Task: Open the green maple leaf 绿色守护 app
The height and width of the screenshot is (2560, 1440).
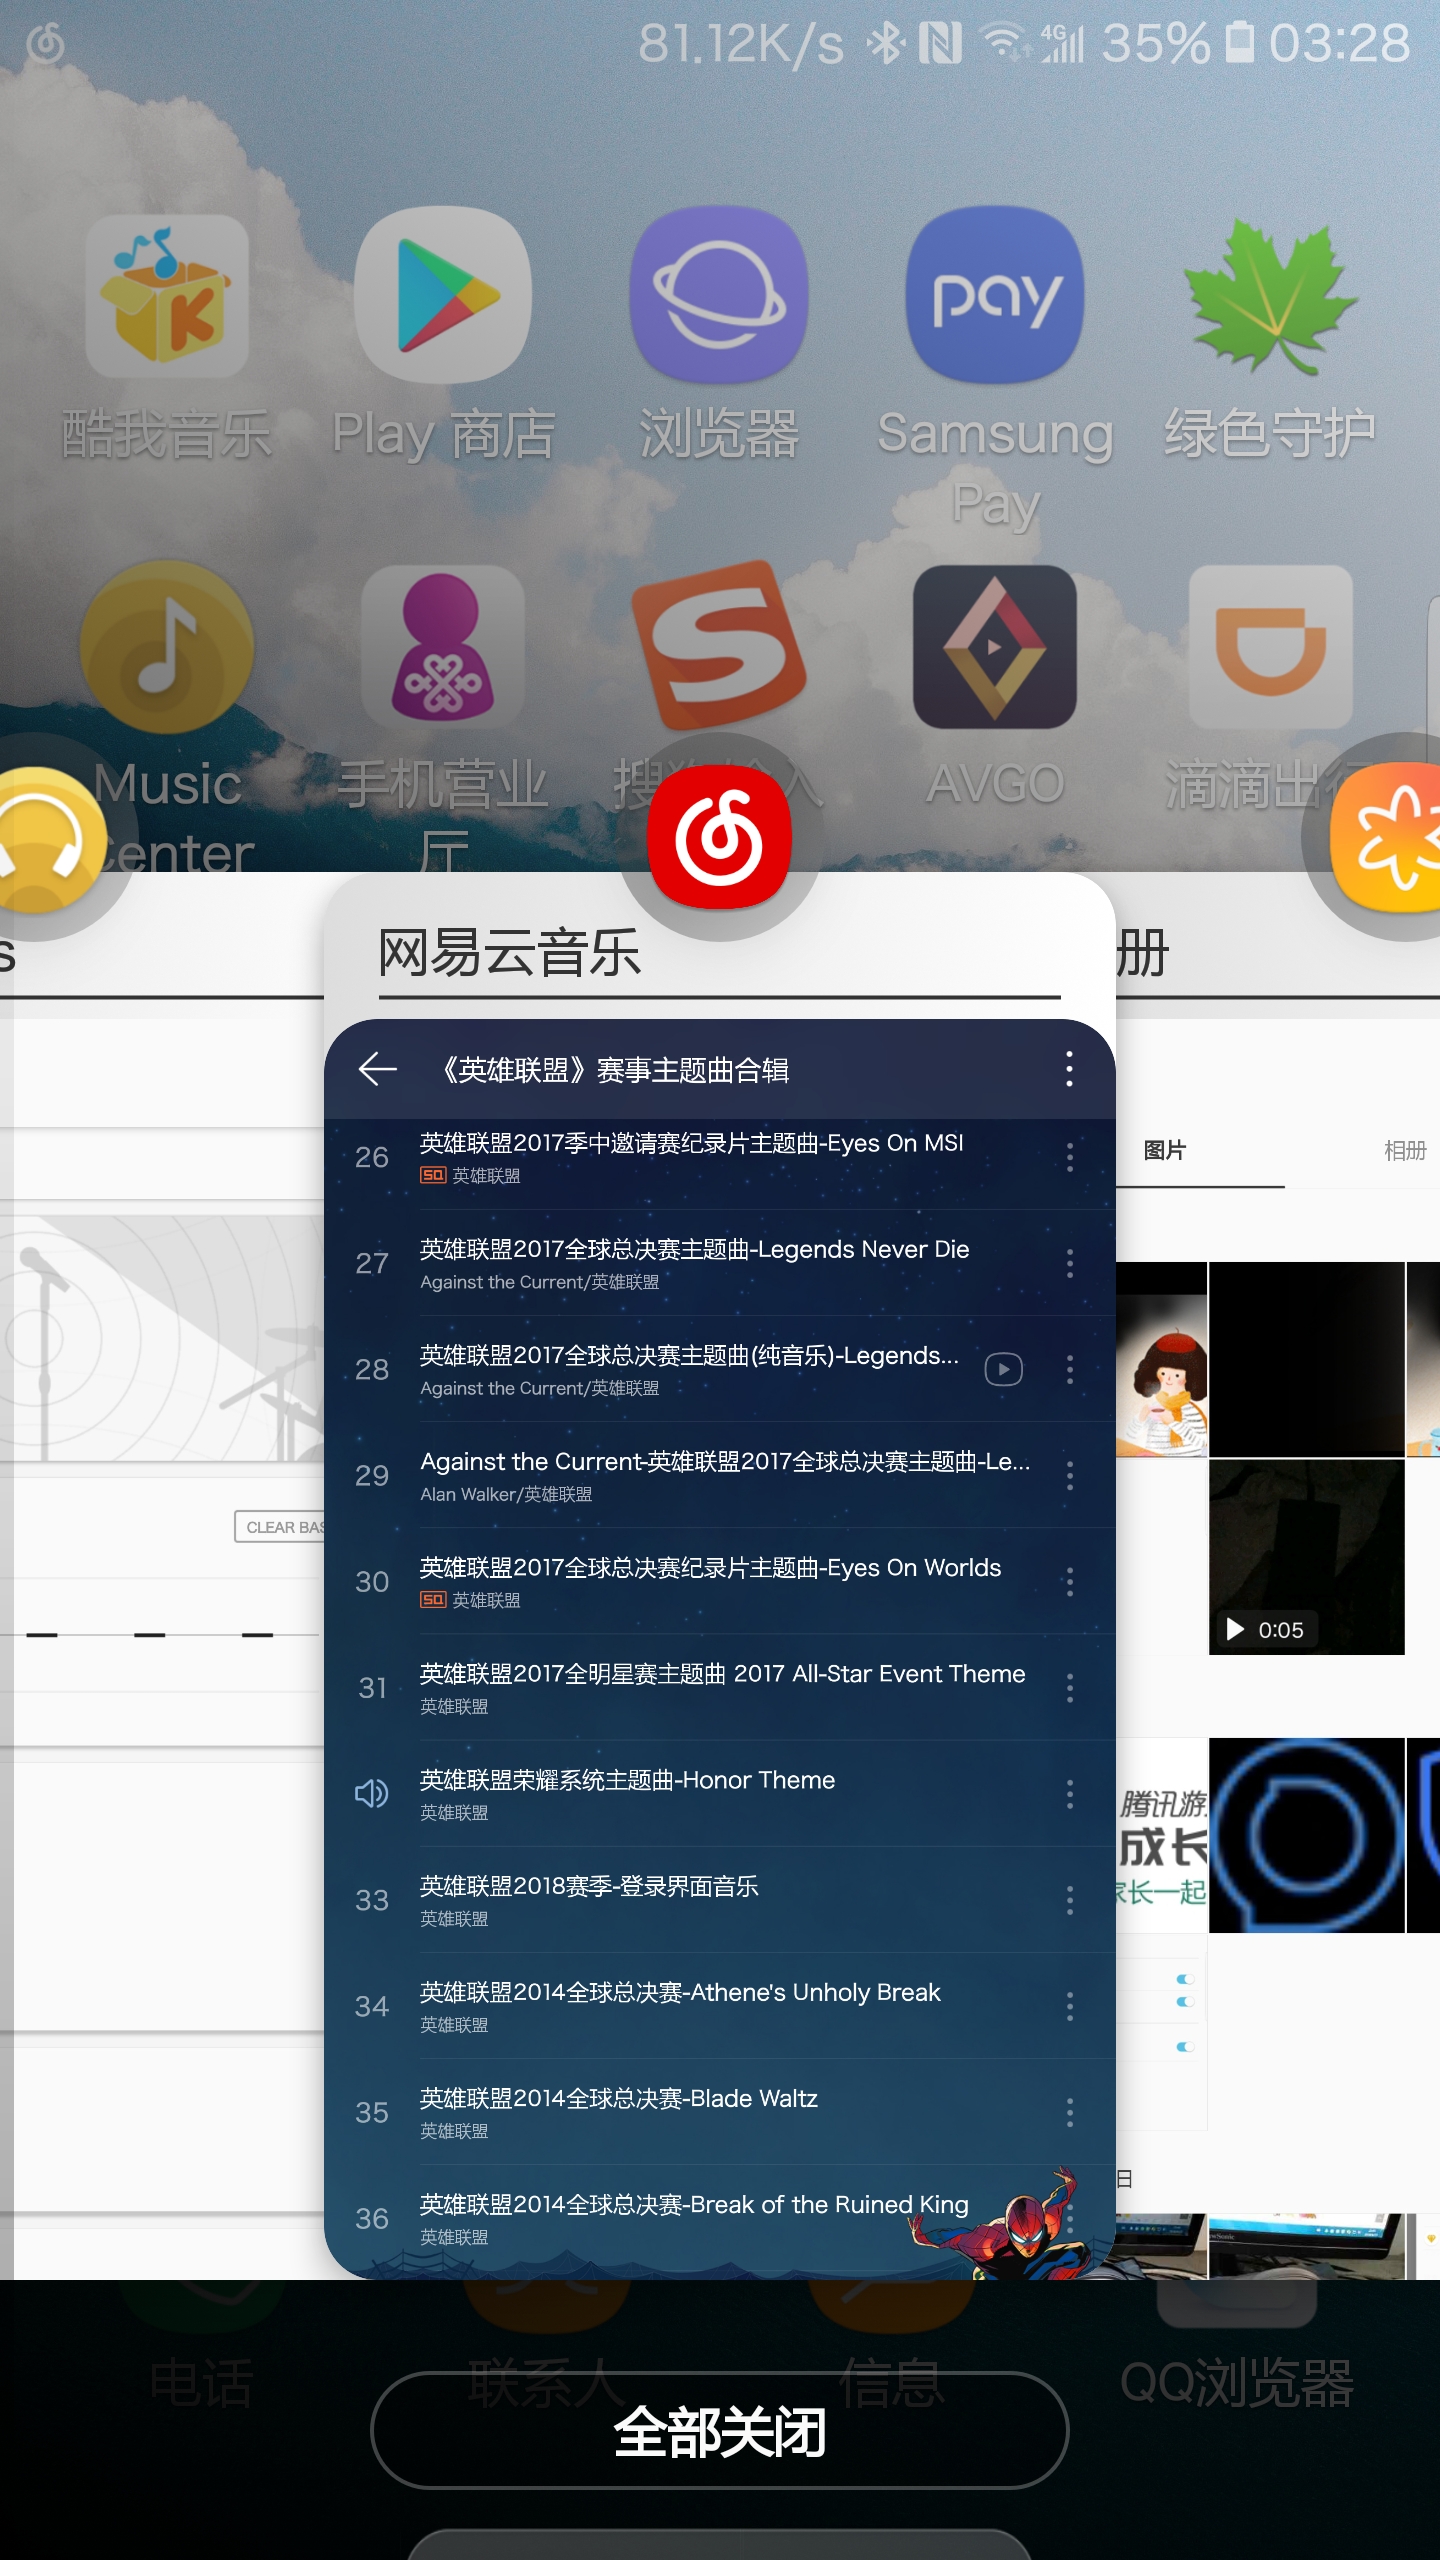Action: (1271, 296)
